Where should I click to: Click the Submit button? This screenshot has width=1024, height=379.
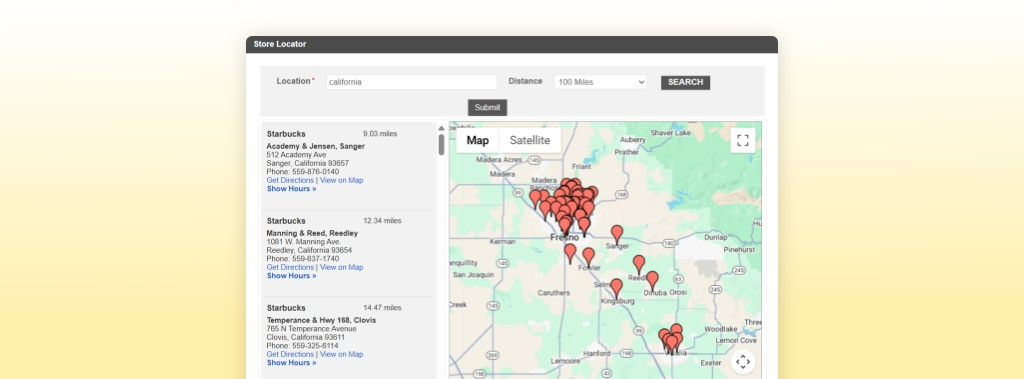487,108
